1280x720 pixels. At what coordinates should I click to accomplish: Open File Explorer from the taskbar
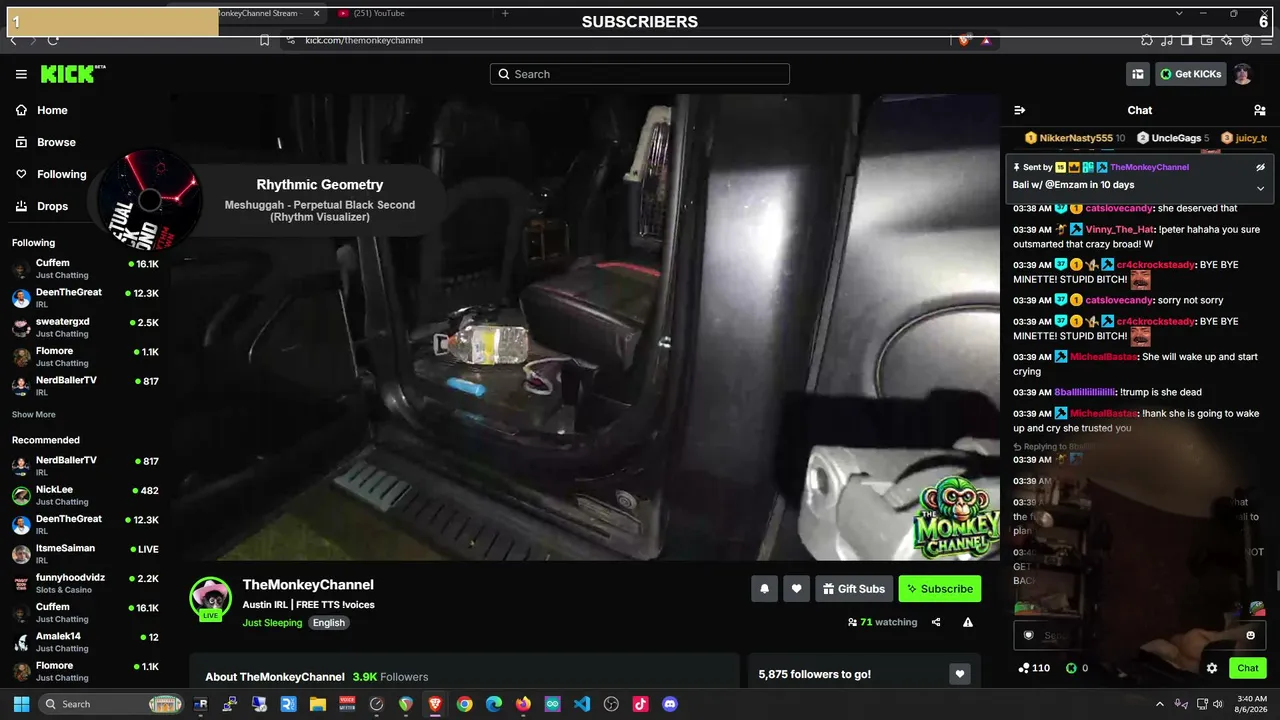point(317,704)
